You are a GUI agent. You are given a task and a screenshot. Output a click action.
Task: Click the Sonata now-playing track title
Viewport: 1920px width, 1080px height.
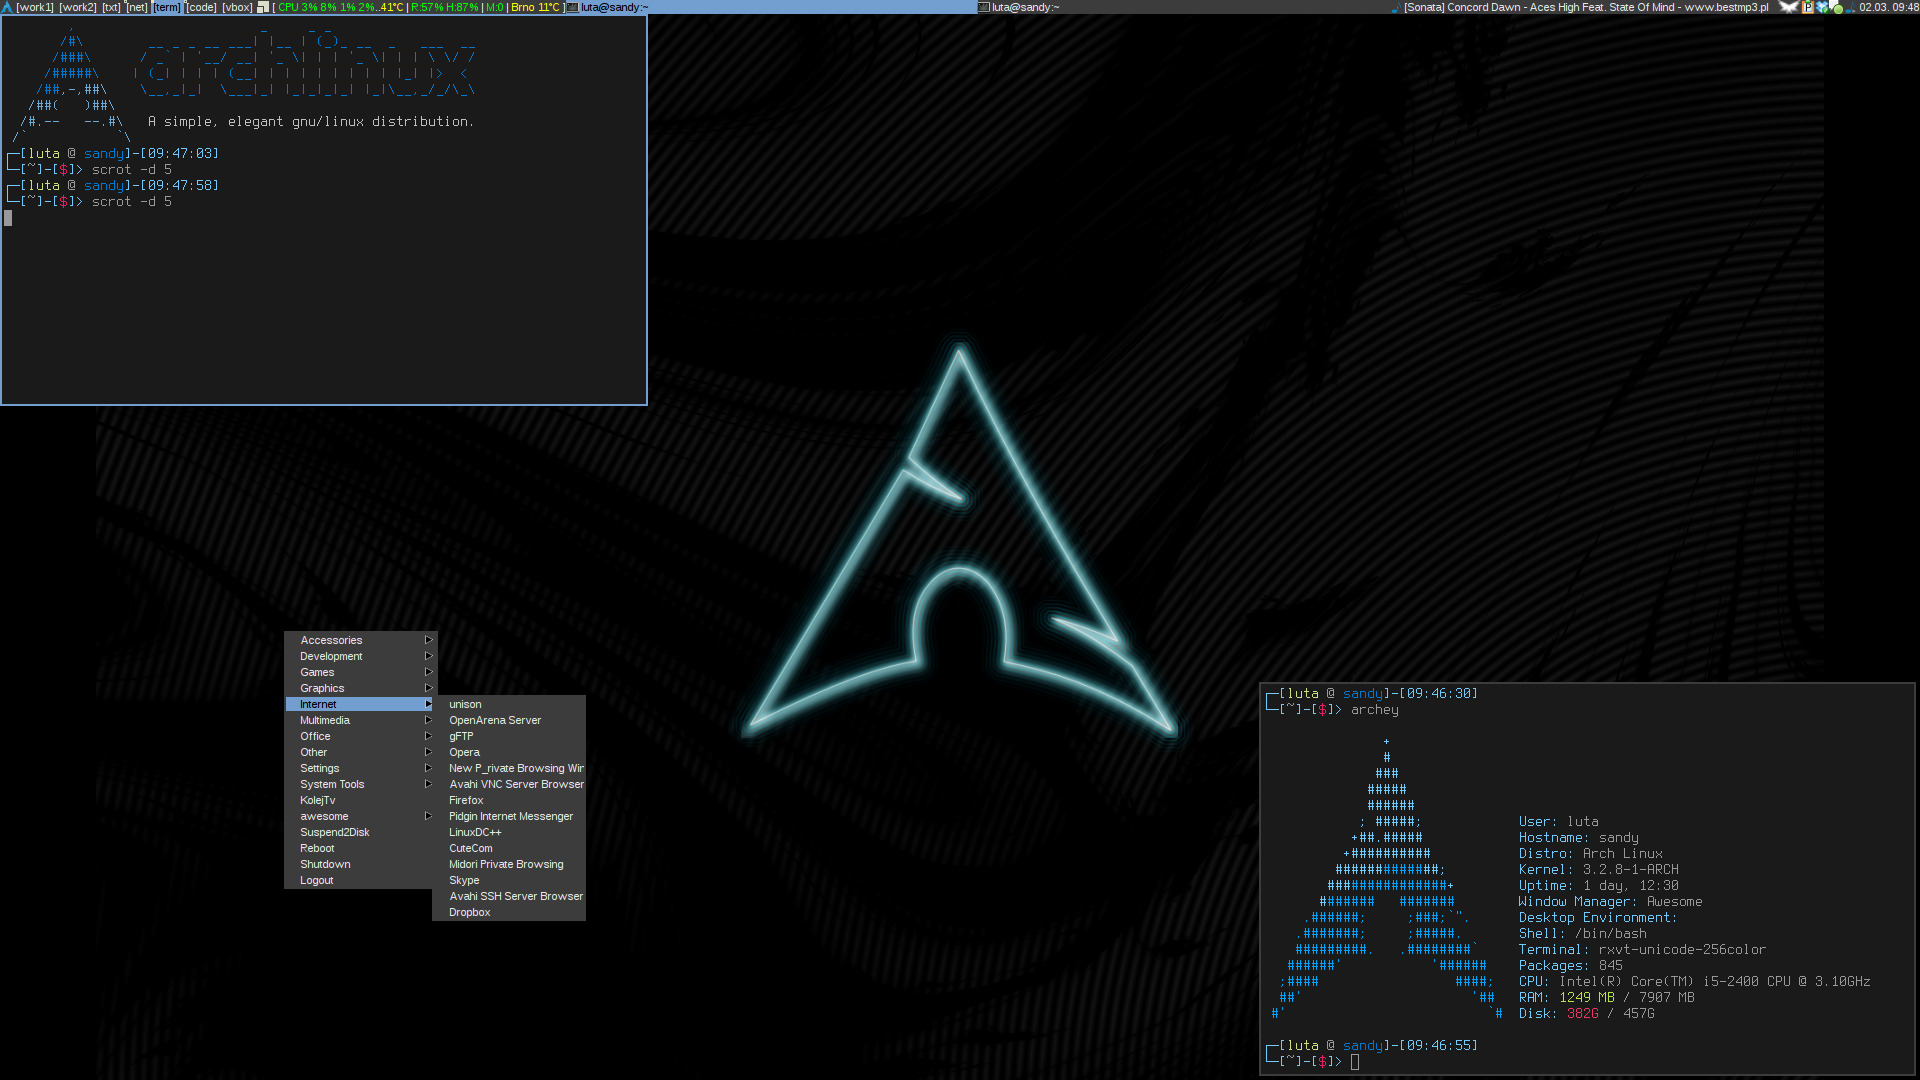(1586, 7)
